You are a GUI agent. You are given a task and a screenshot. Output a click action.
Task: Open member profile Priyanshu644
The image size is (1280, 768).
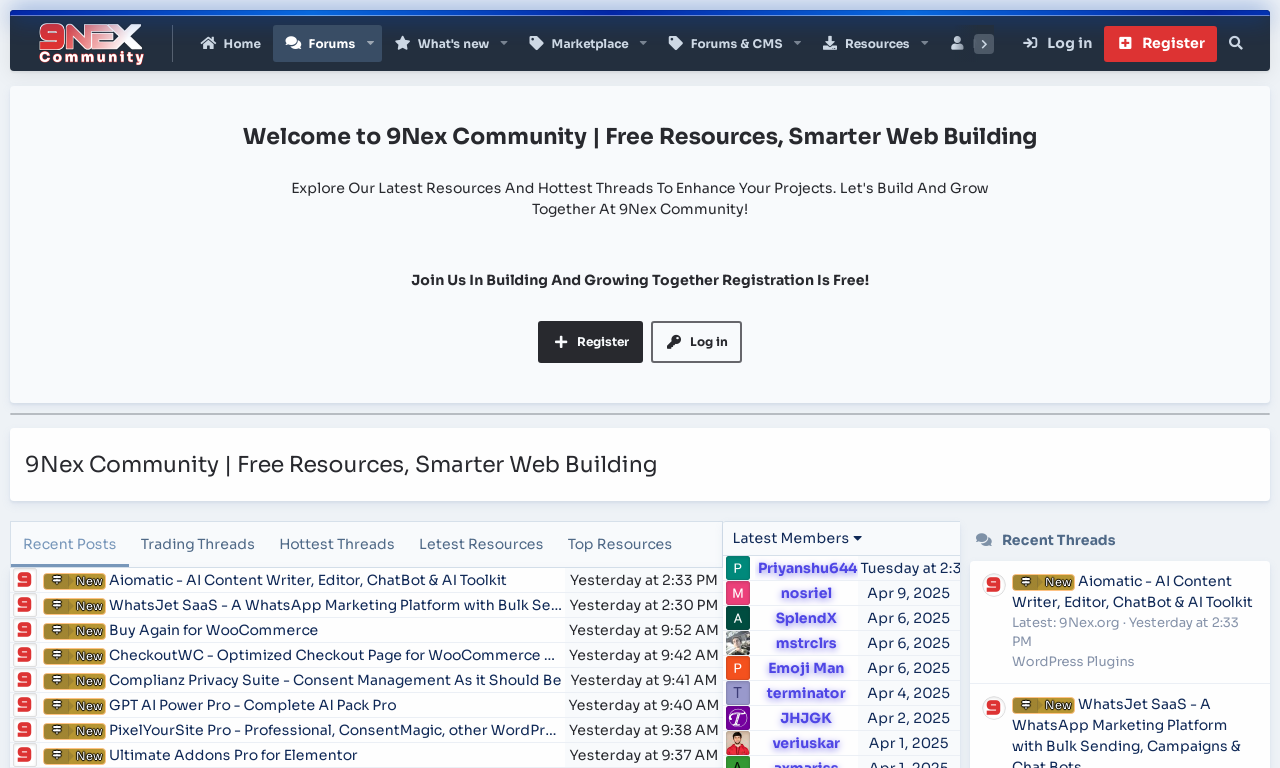[807, 568]
